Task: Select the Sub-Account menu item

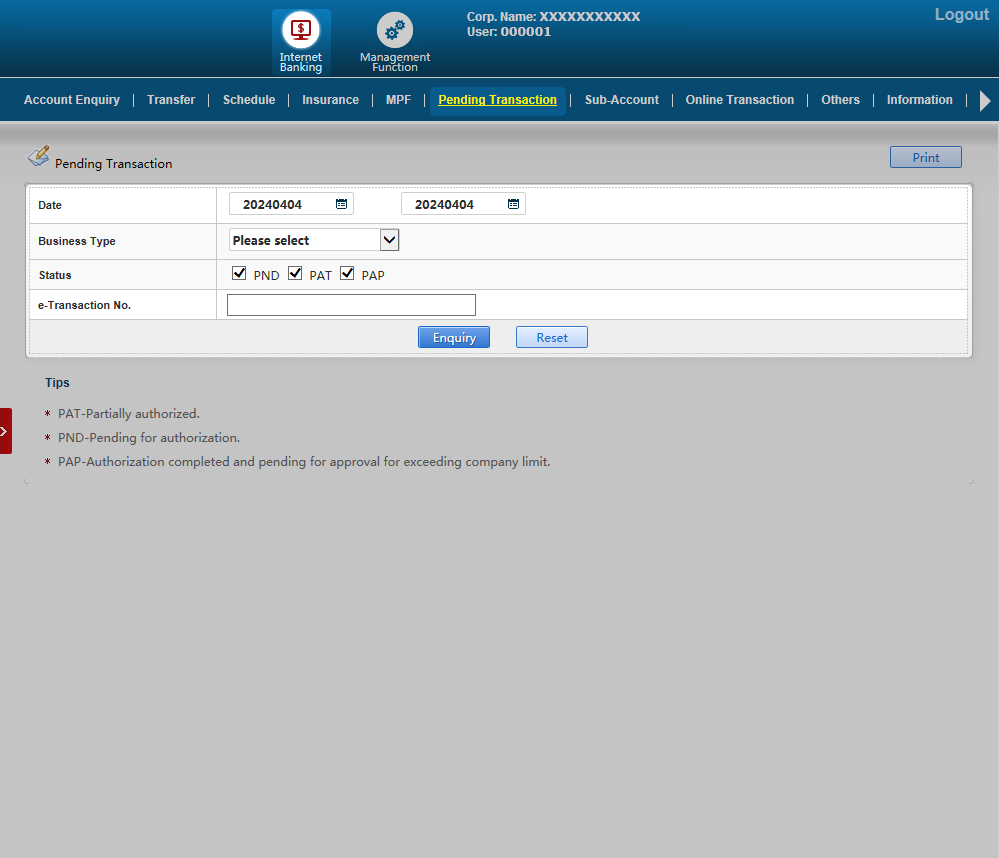Action: (621, 100)
